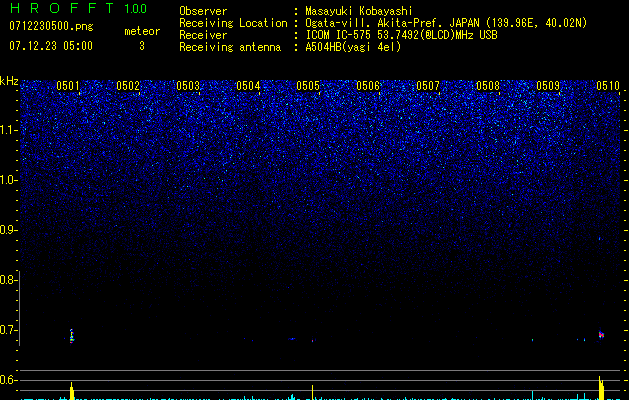
Task: Click the 0502 time marker
Action: click(128, 86)
